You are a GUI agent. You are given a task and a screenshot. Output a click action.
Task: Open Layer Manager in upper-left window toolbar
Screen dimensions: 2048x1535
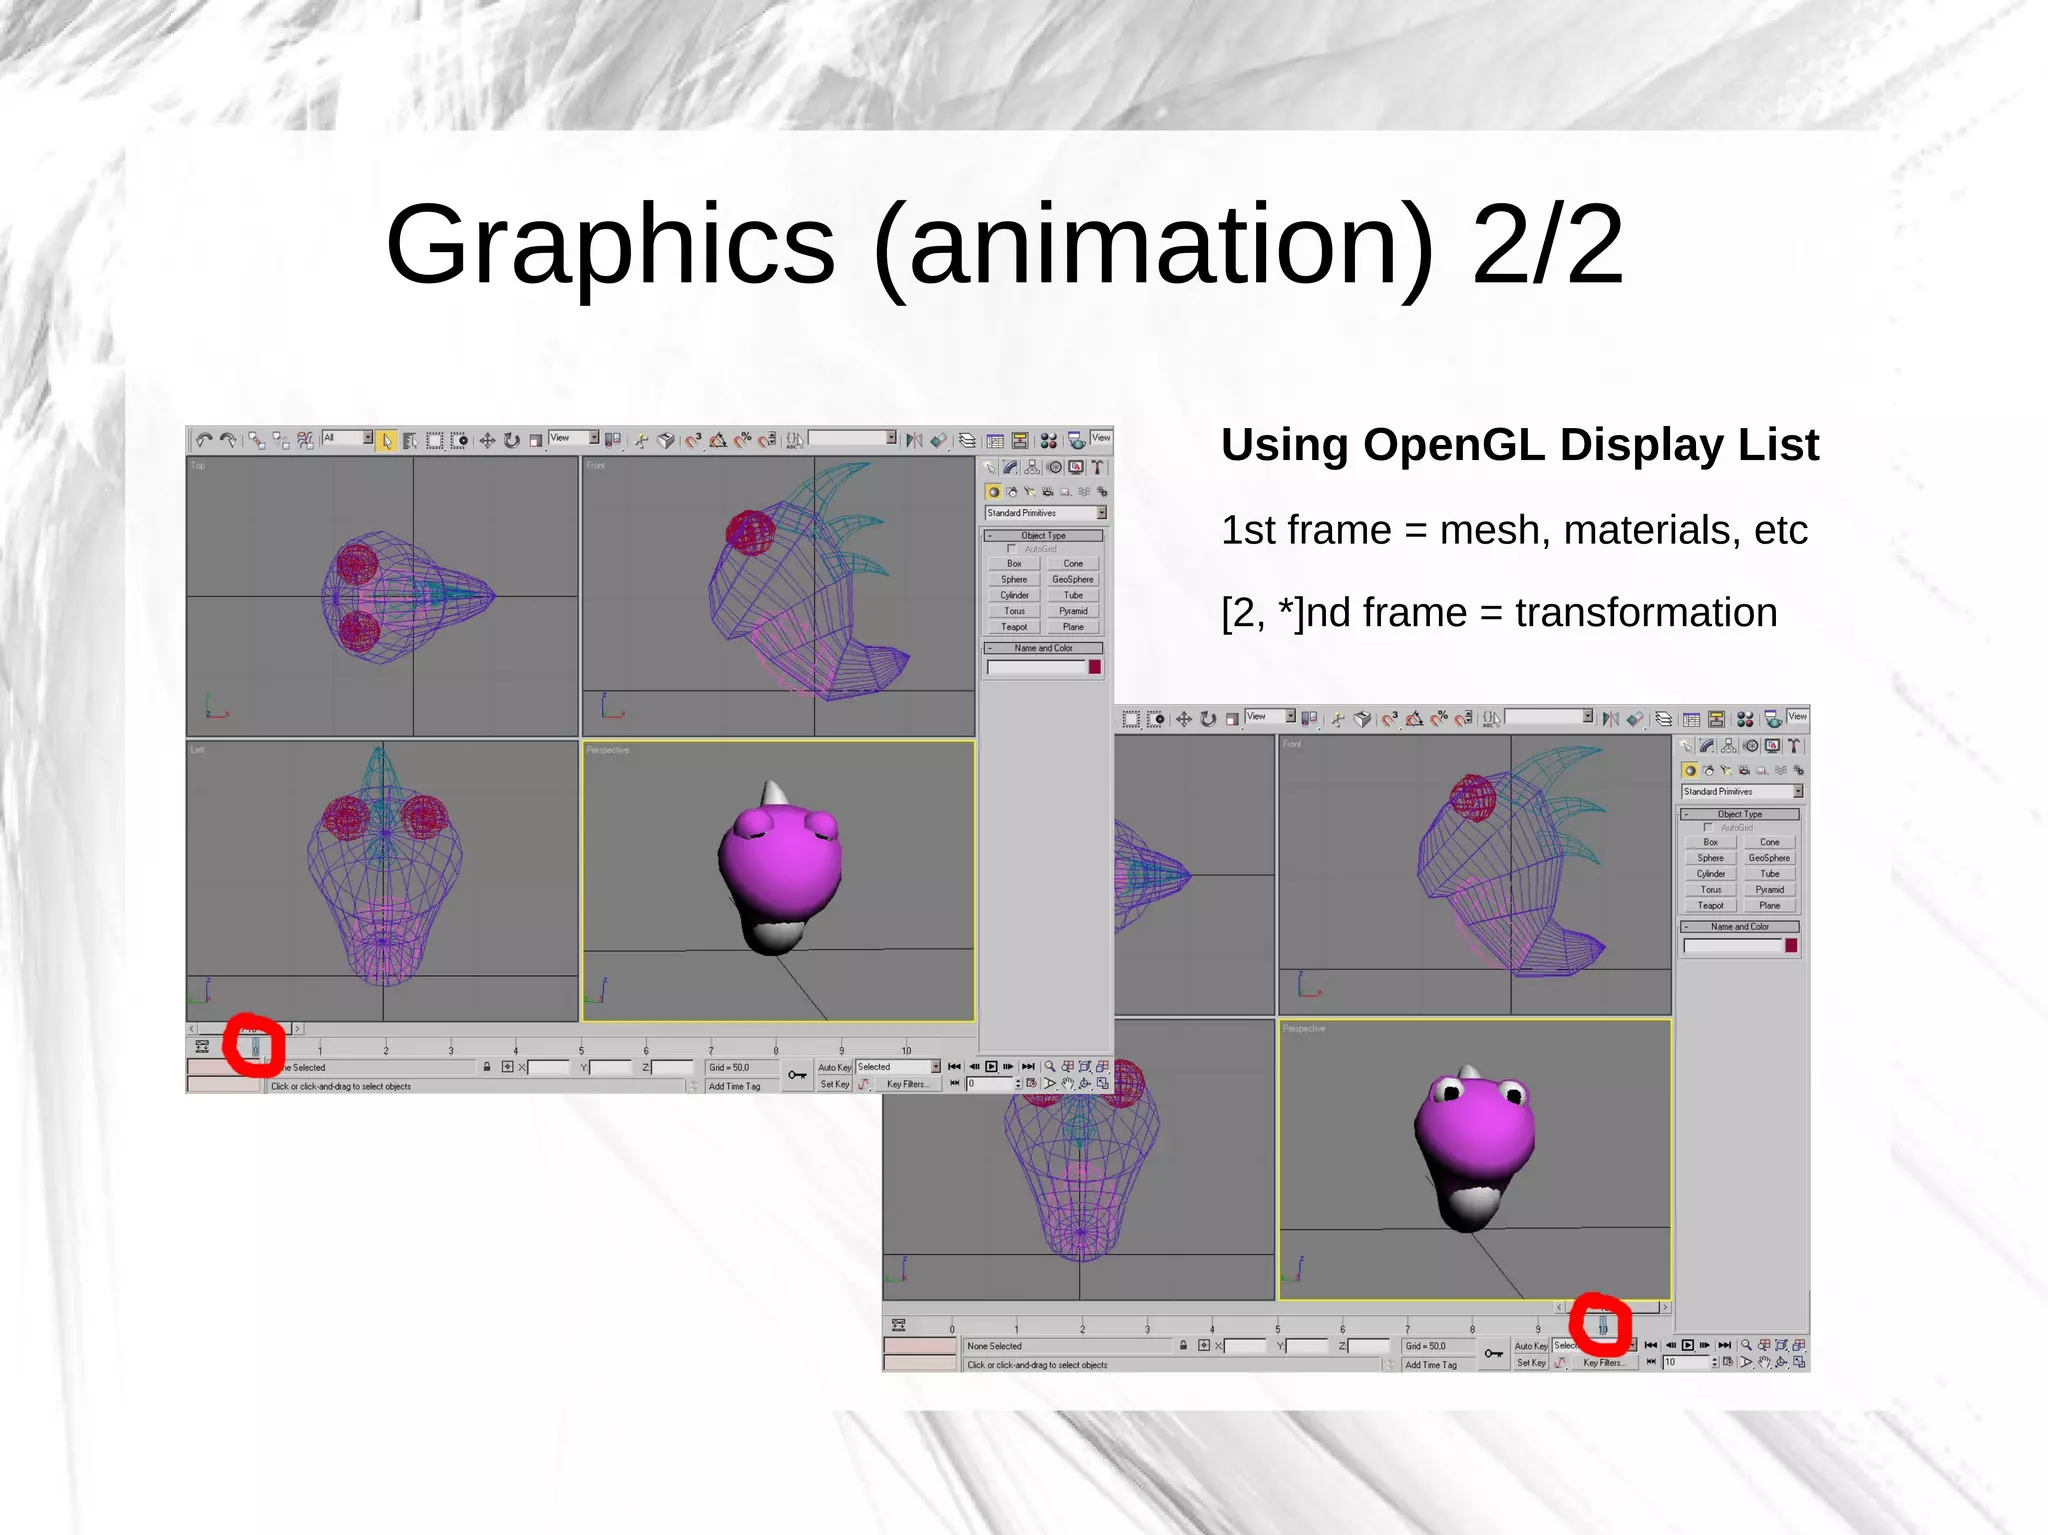pos(967,441)
